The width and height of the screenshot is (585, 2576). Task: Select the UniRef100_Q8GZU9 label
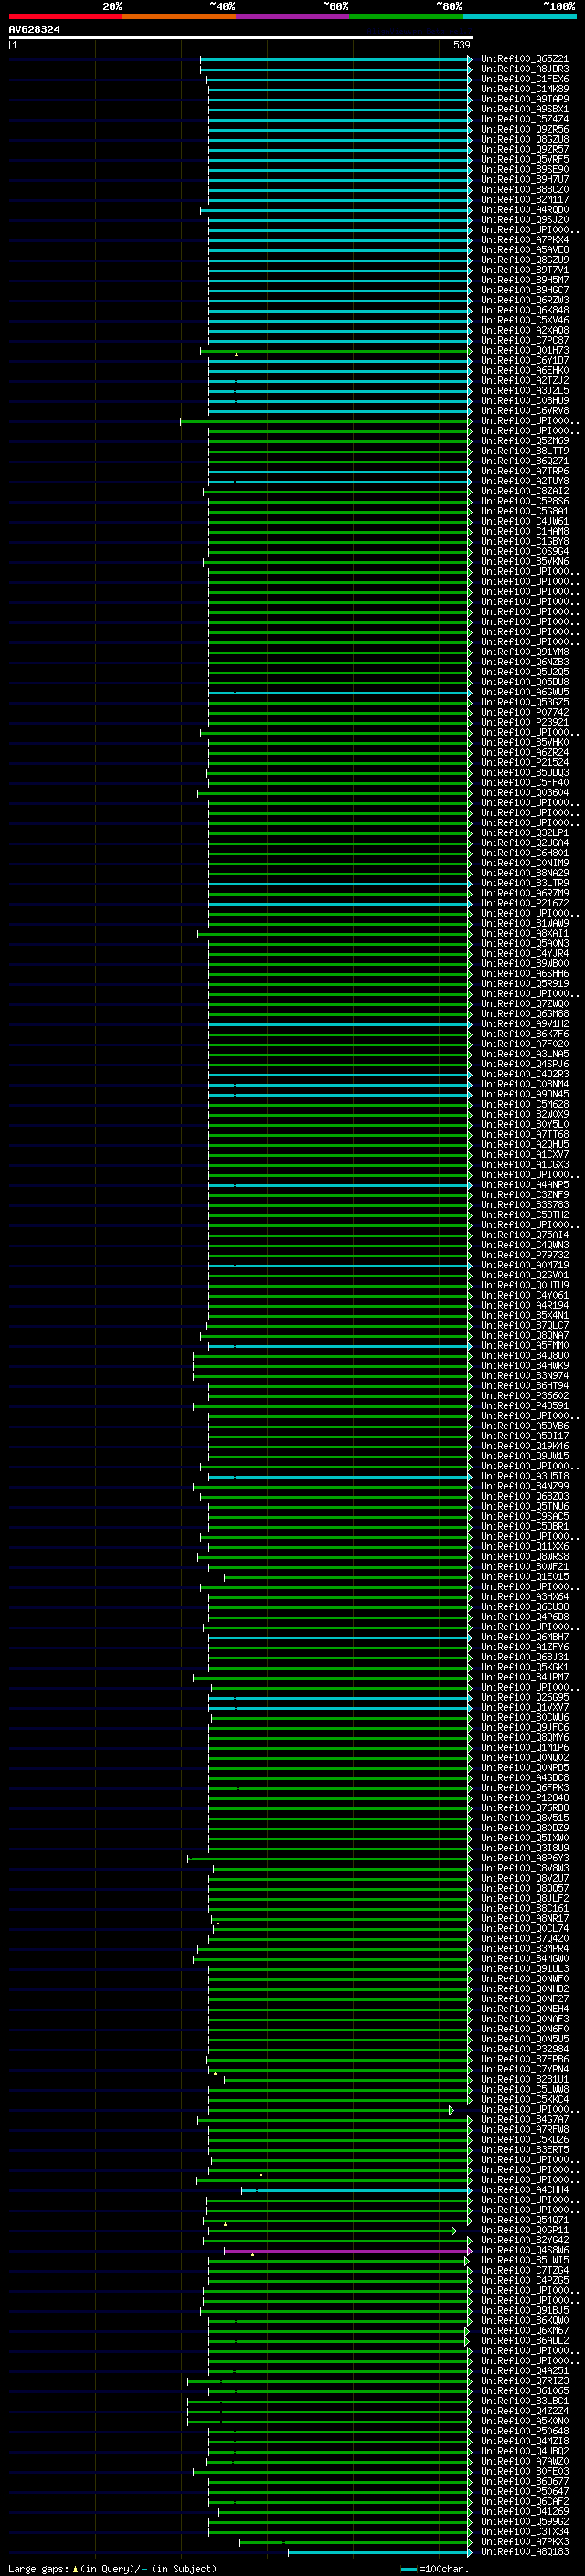click(x=524, y=260)
